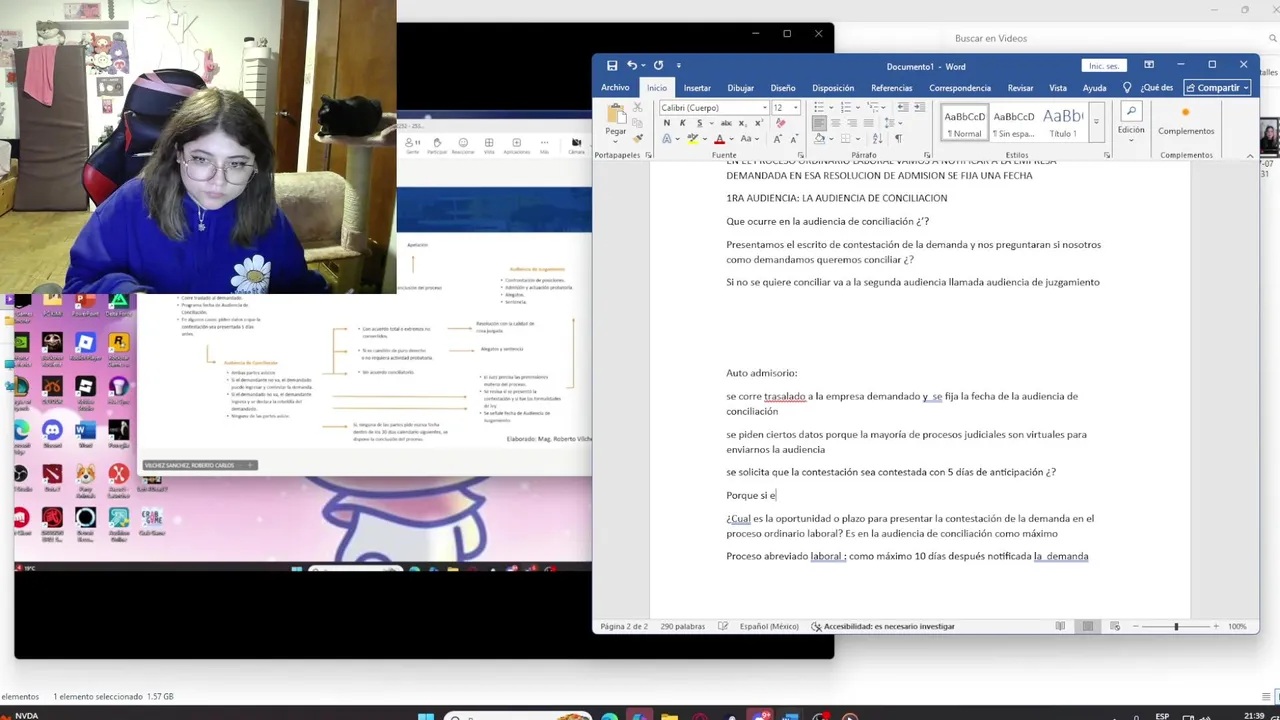This screenshot has width=1280, height=720.
Task: Open the Archivo menu
Action: tap(615, 88)
